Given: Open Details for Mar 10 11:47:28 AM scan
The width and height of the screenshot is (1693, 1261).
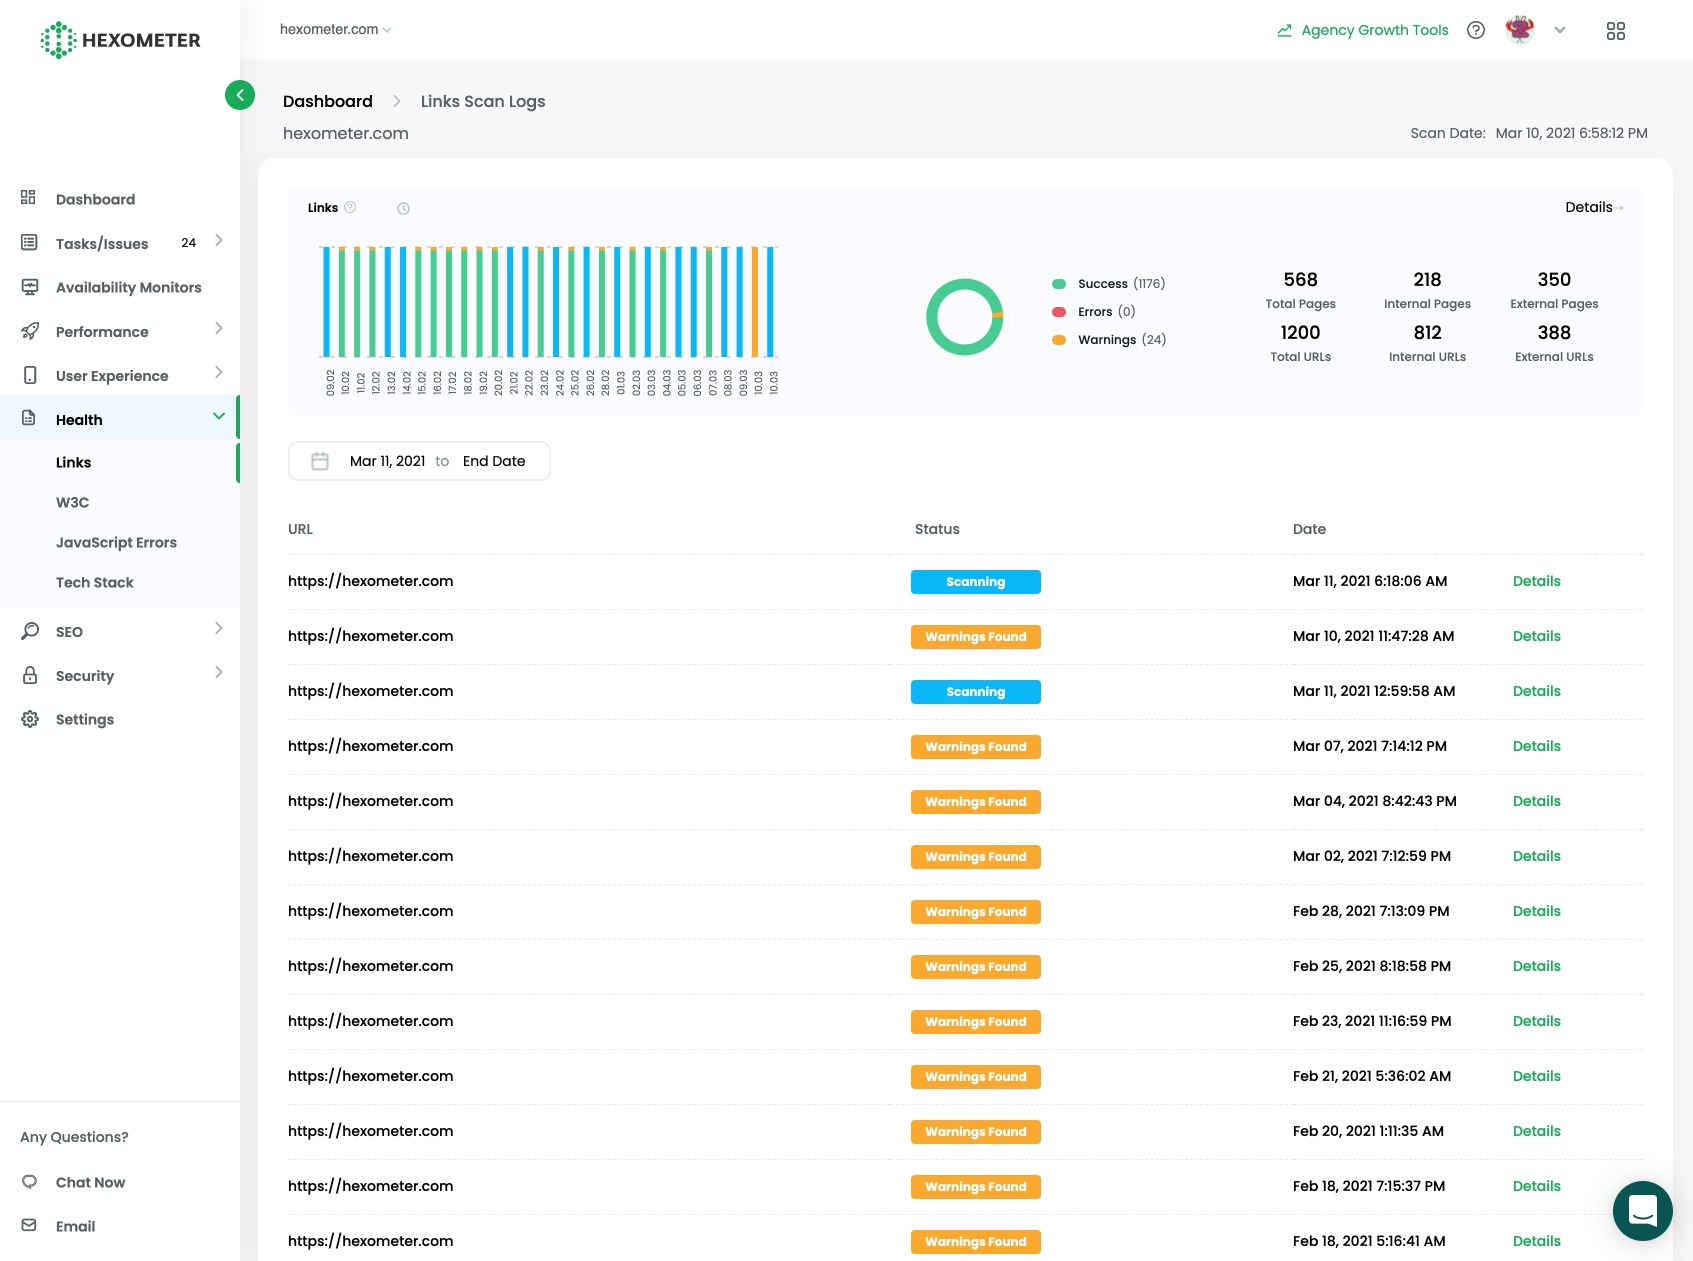Looking at the screenshot, I should click(x=1537, y=636).
